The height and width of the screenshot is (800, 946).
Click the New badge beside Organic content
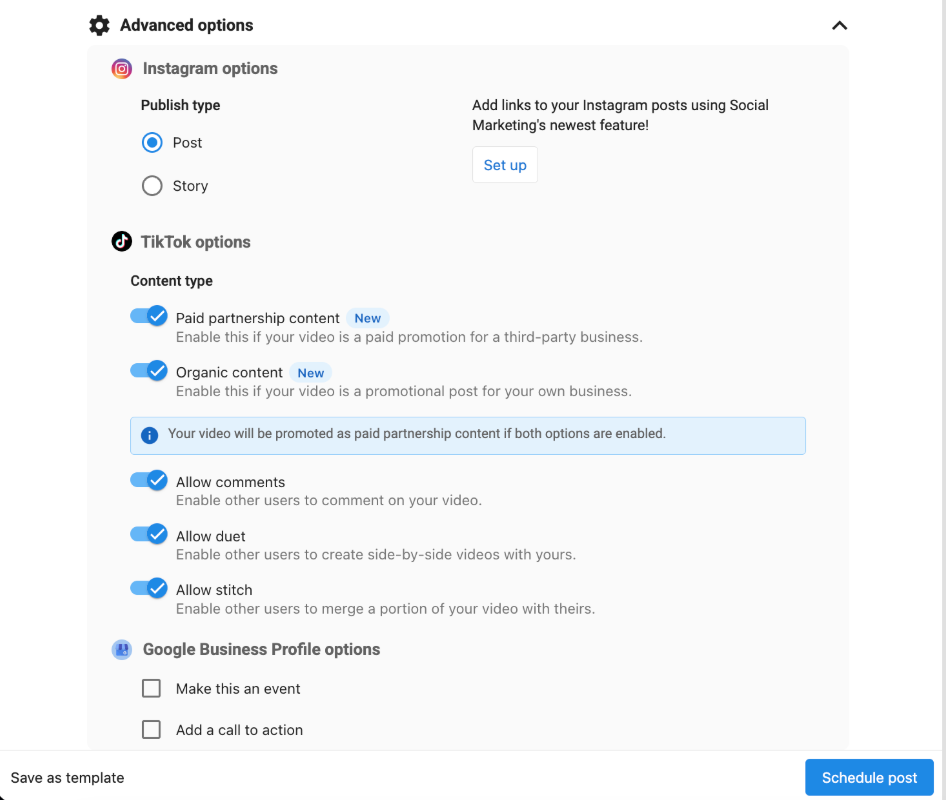(x=310, y=373)
